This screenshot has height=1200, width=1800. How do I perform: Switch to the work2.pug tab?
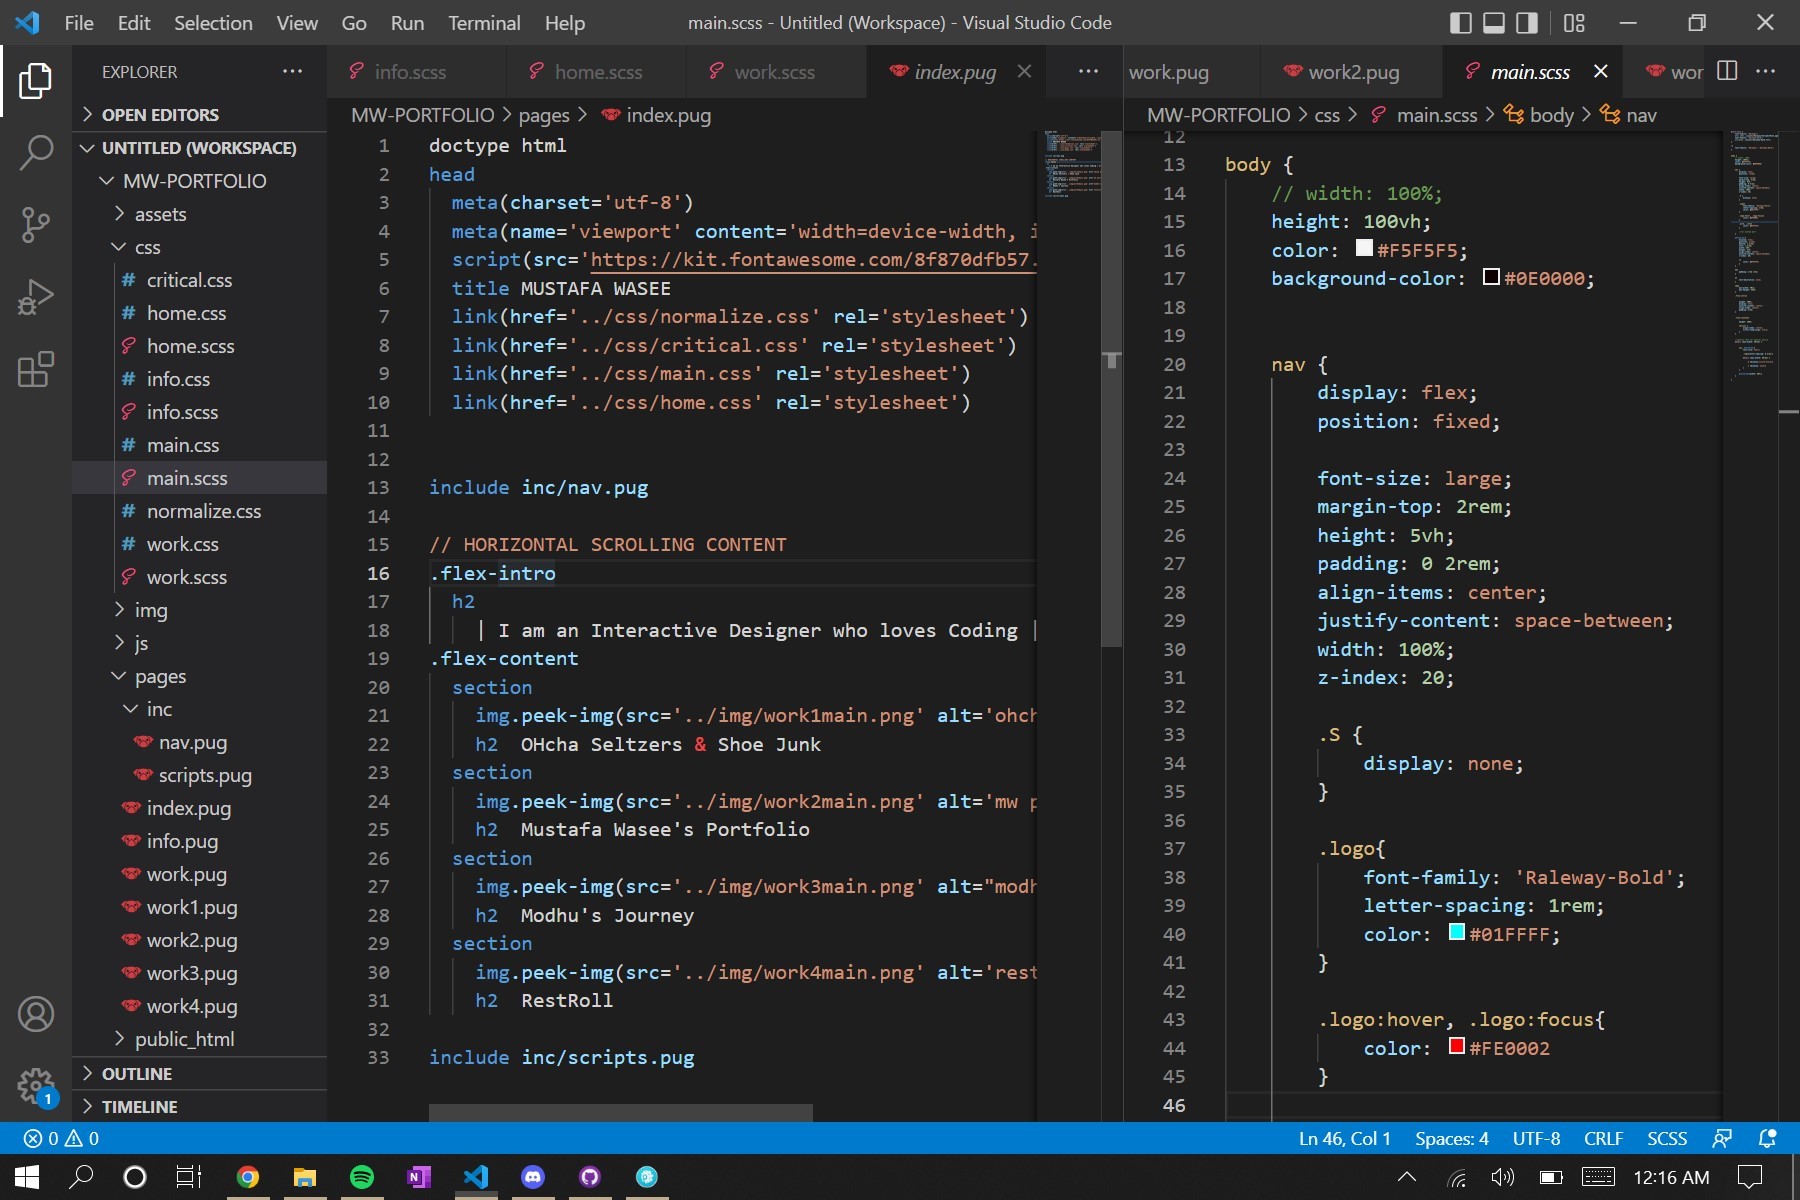pyautogui.click(x=1353, y=71)
